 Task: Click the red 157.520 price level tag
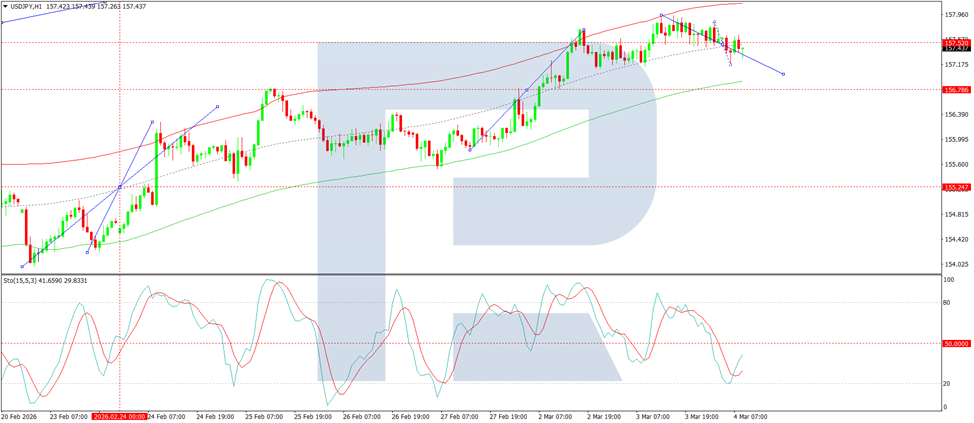pyautogui.click(x=956, y=42)
